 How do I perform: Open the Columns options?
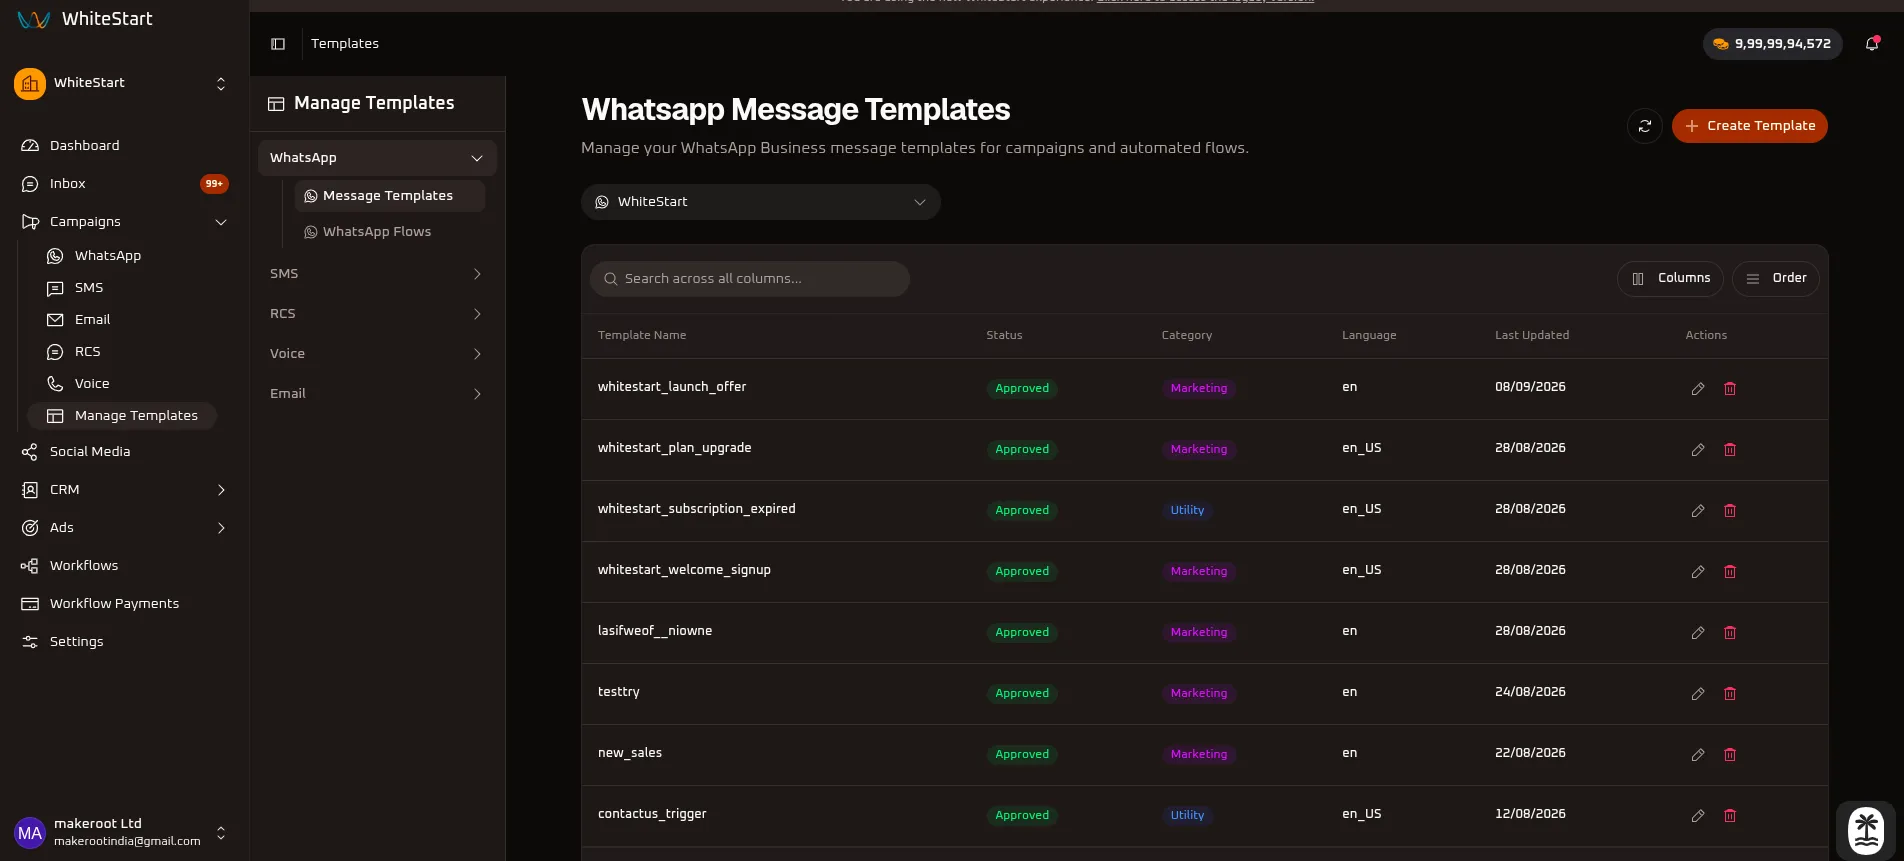click(x=1670, y=279)
